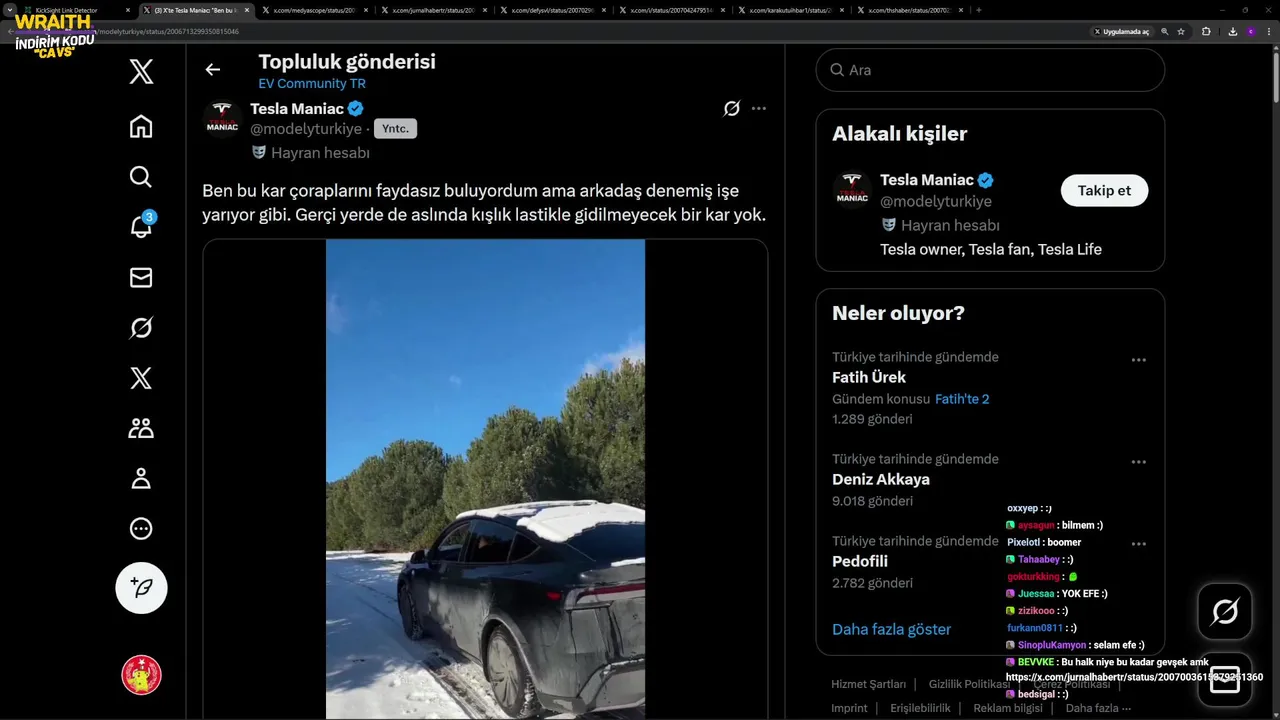Open Communities people icon
This screenshot has height=720, width=1280.
(x=141, y=428)
